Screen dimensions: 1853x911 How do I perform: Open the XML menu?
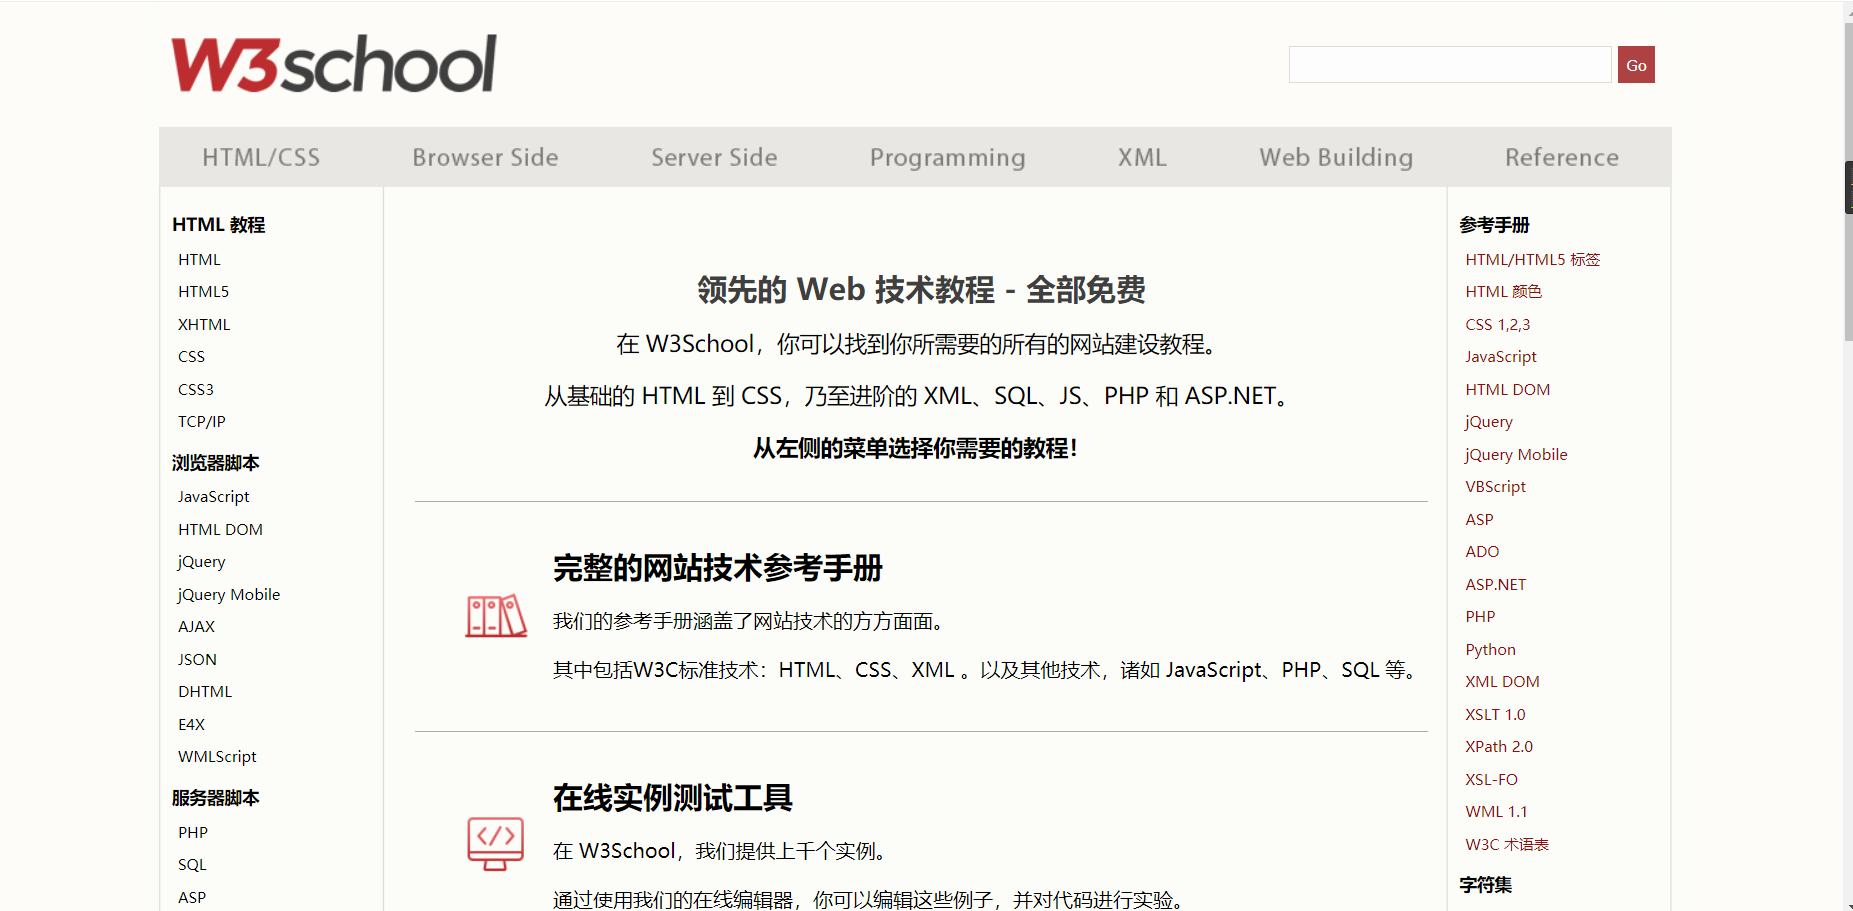[1141, 157]
